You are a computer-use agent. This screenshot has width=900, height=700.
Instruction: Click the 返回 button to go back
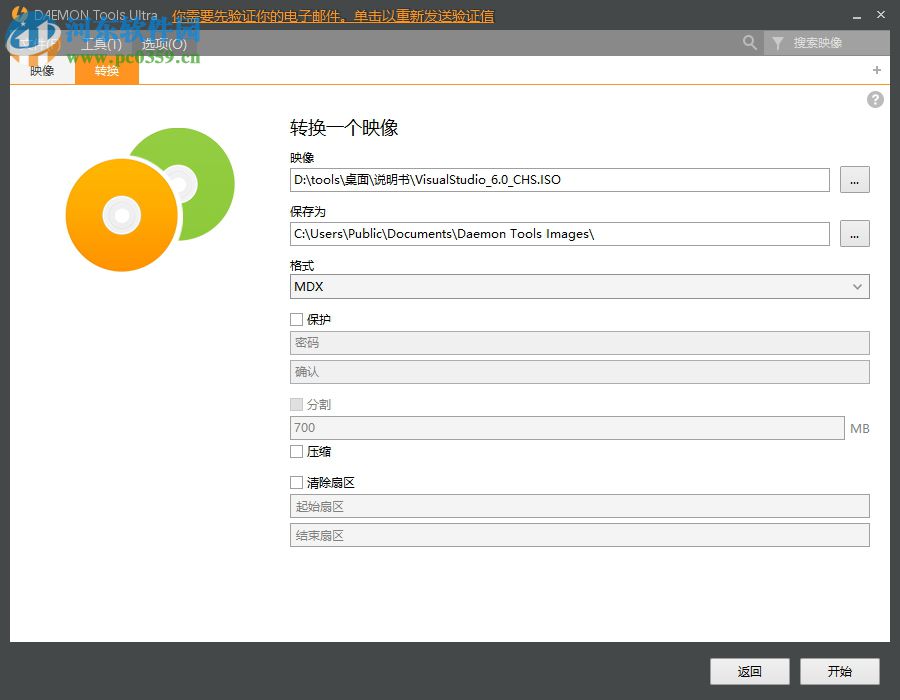click(749, 671)
